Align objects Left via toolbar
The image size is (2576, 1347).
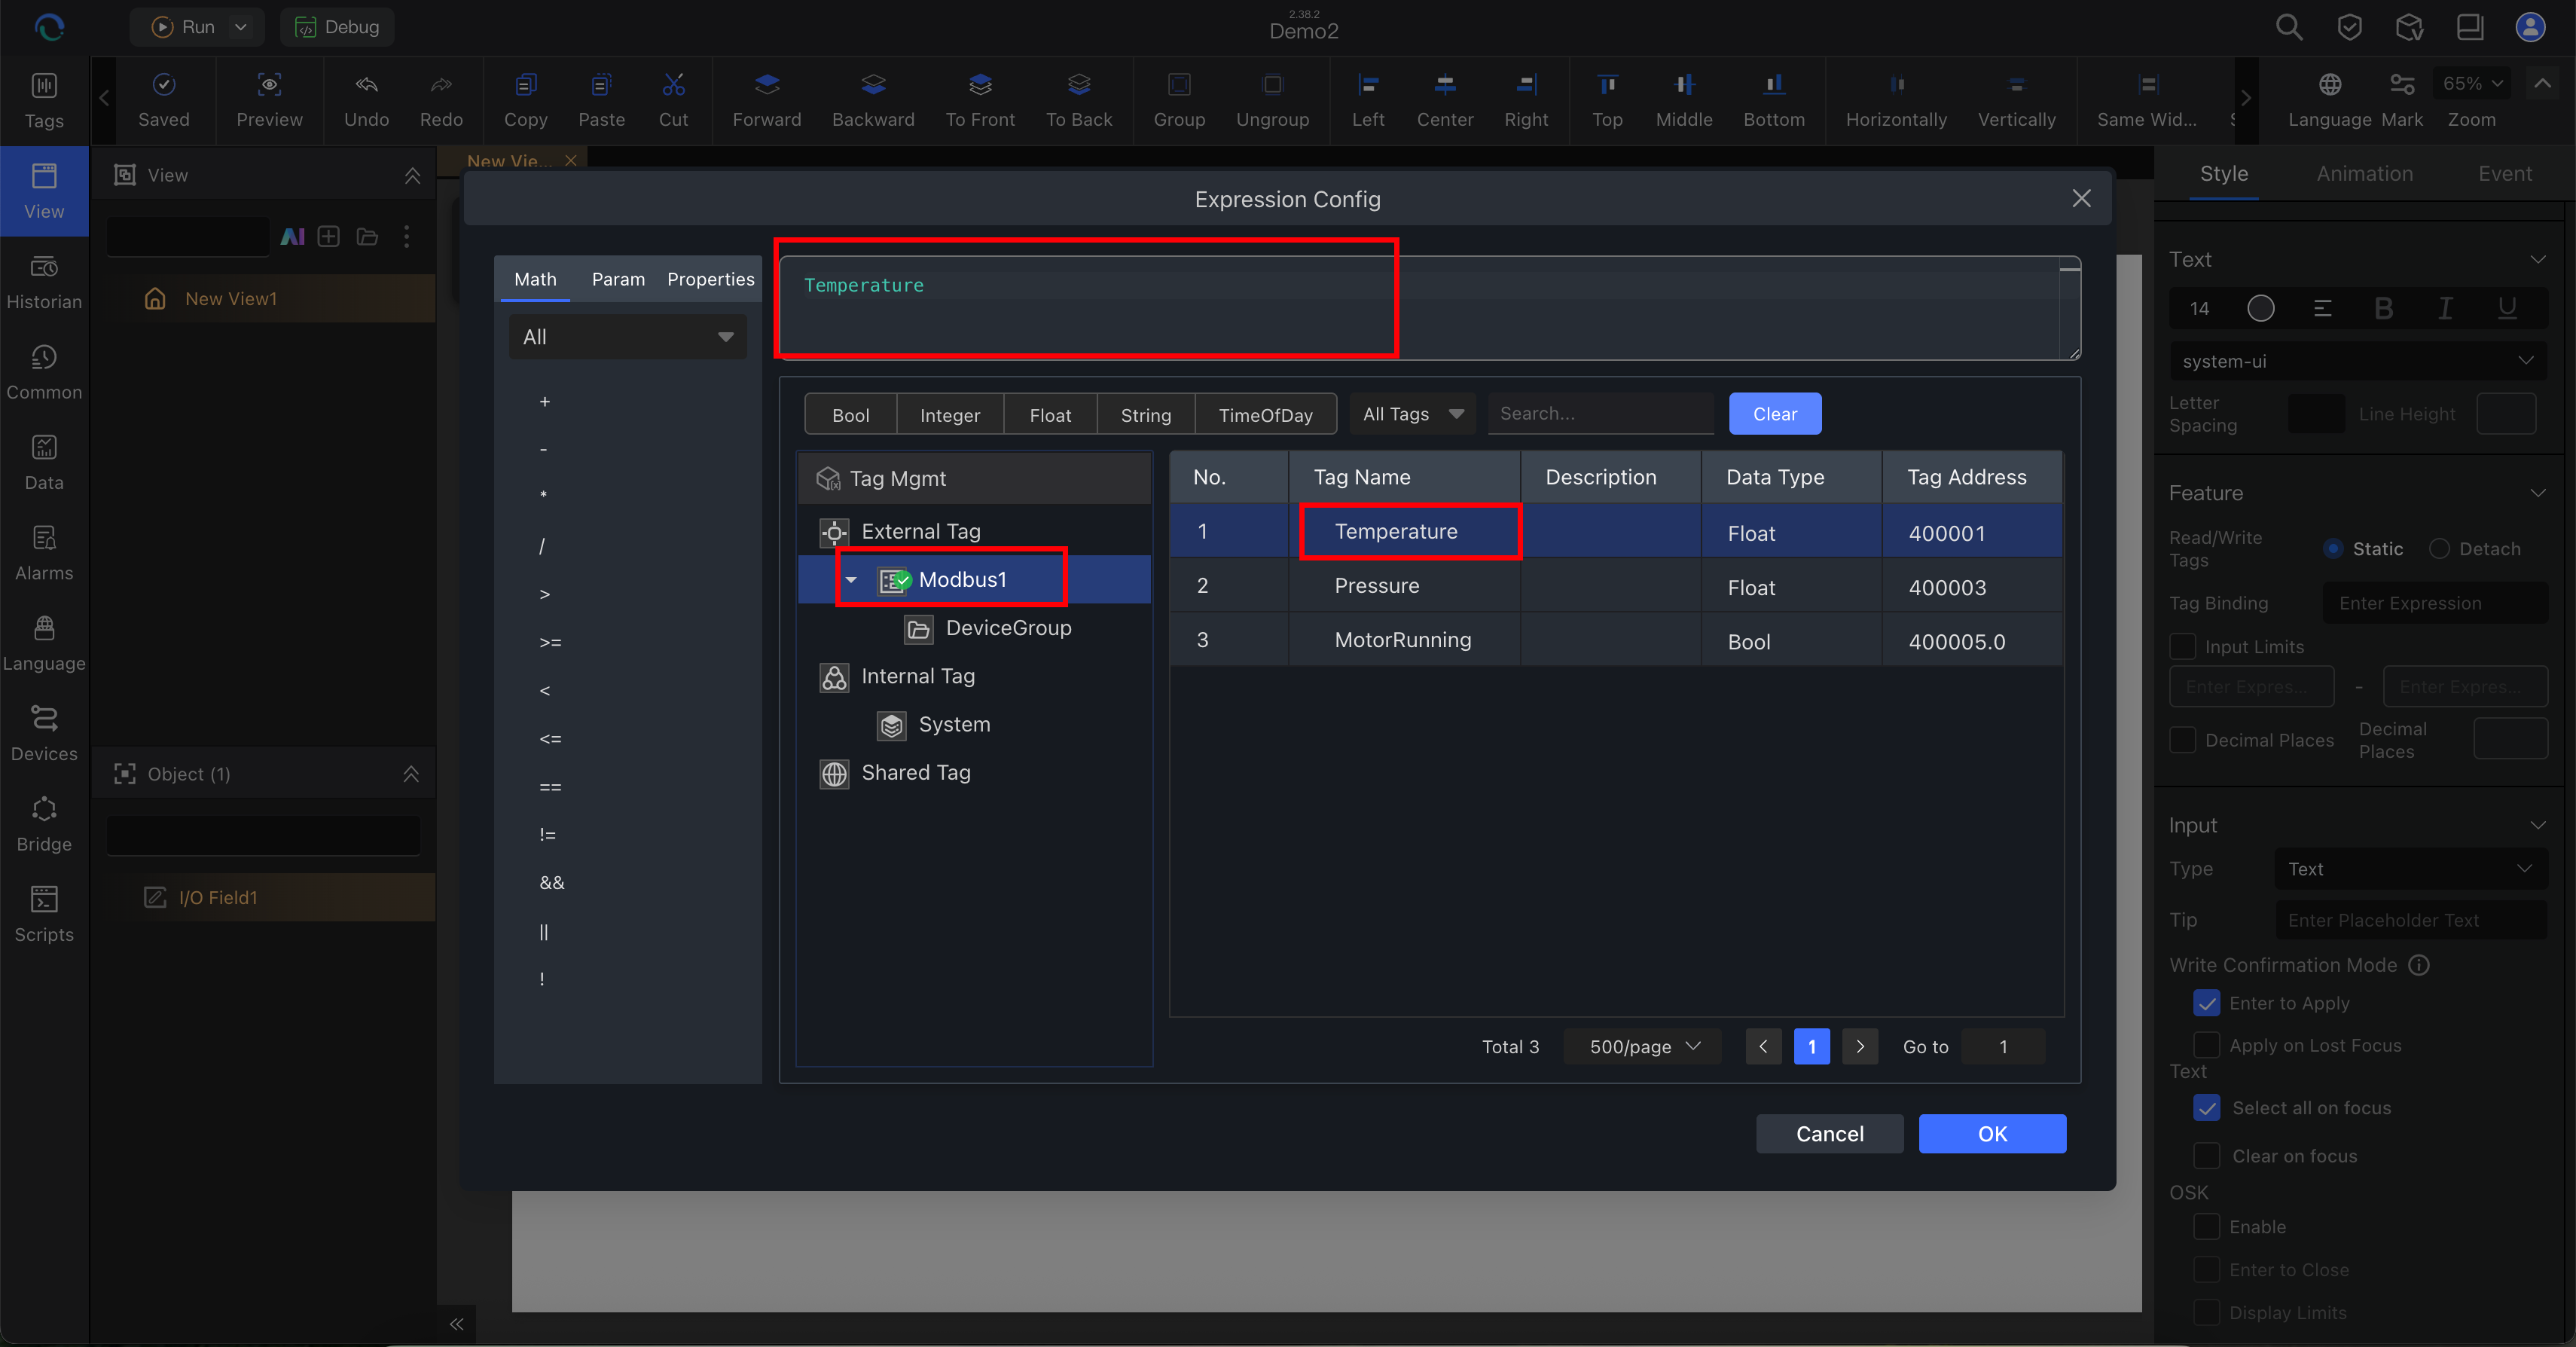coord(1368,100)
